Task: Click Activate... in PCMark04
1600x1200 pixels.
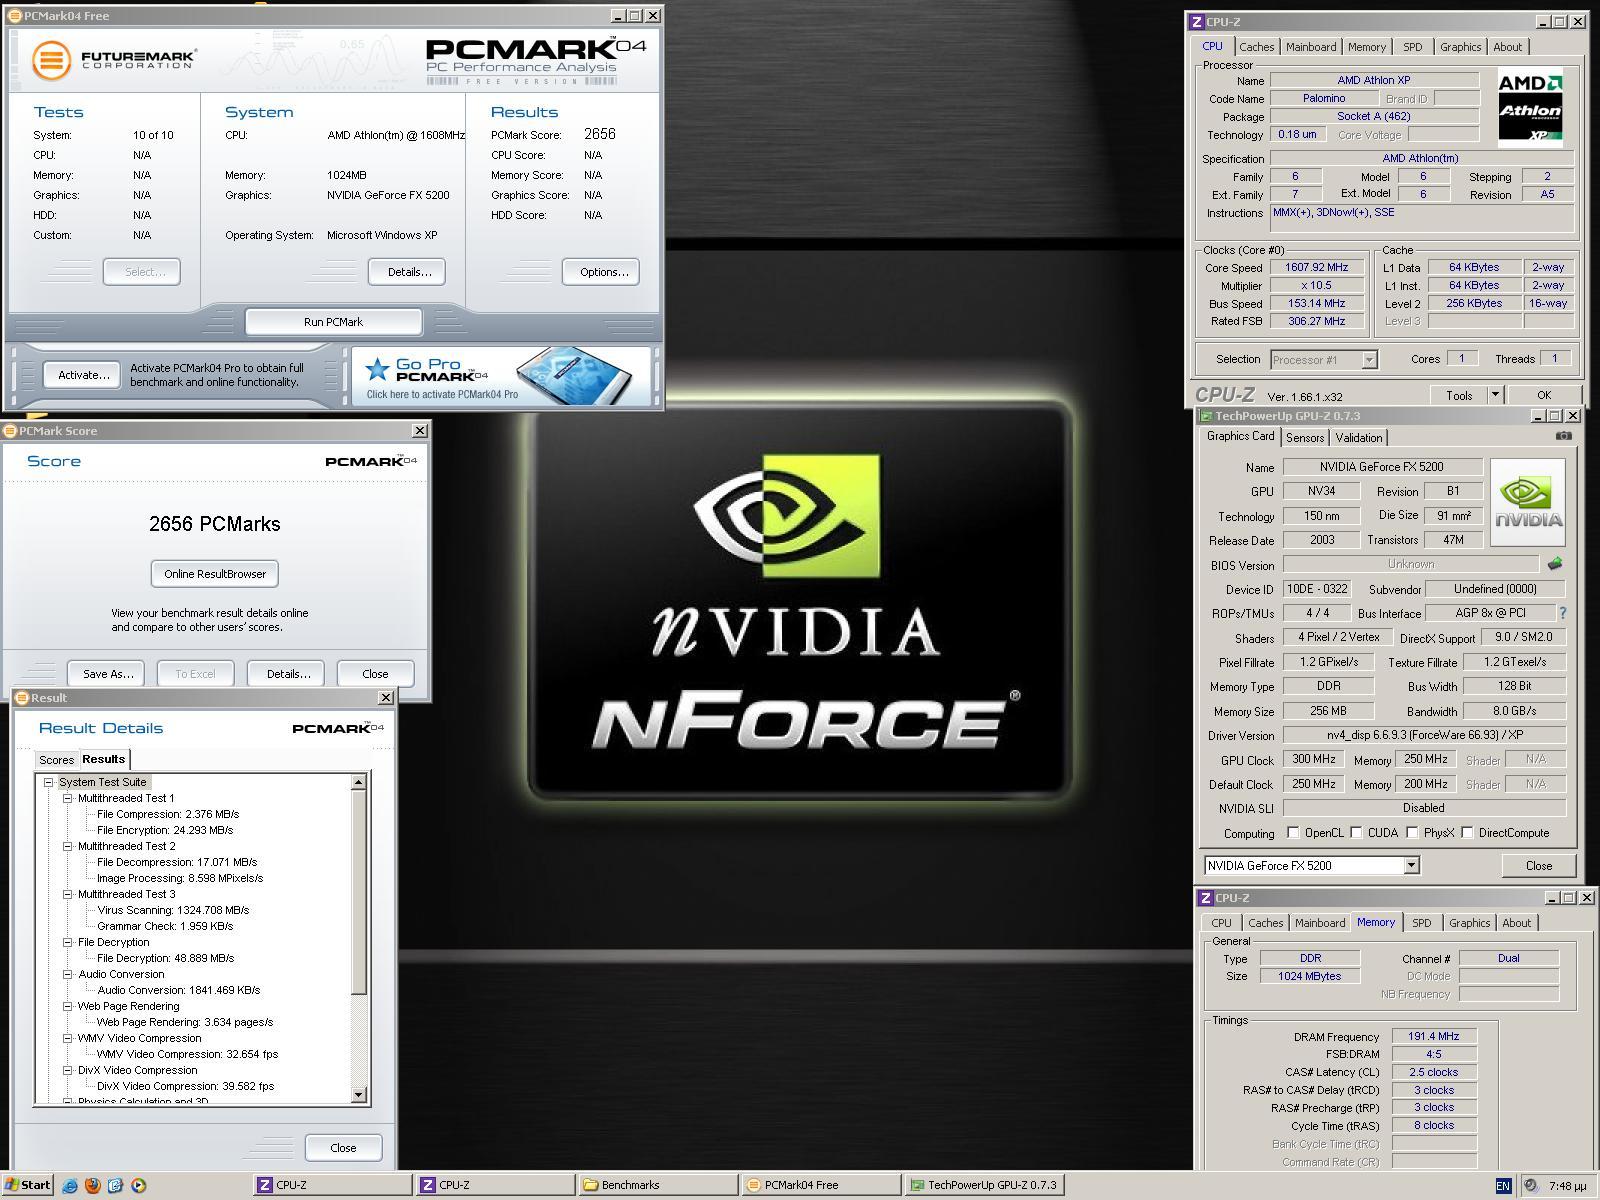Action: (83, 375)
